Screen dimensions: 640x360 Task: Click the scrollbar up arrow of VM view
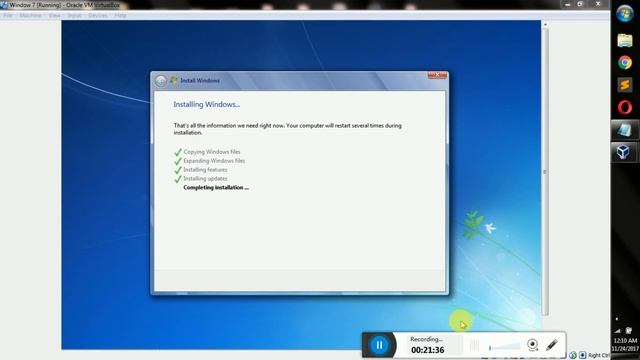[545, 24]
